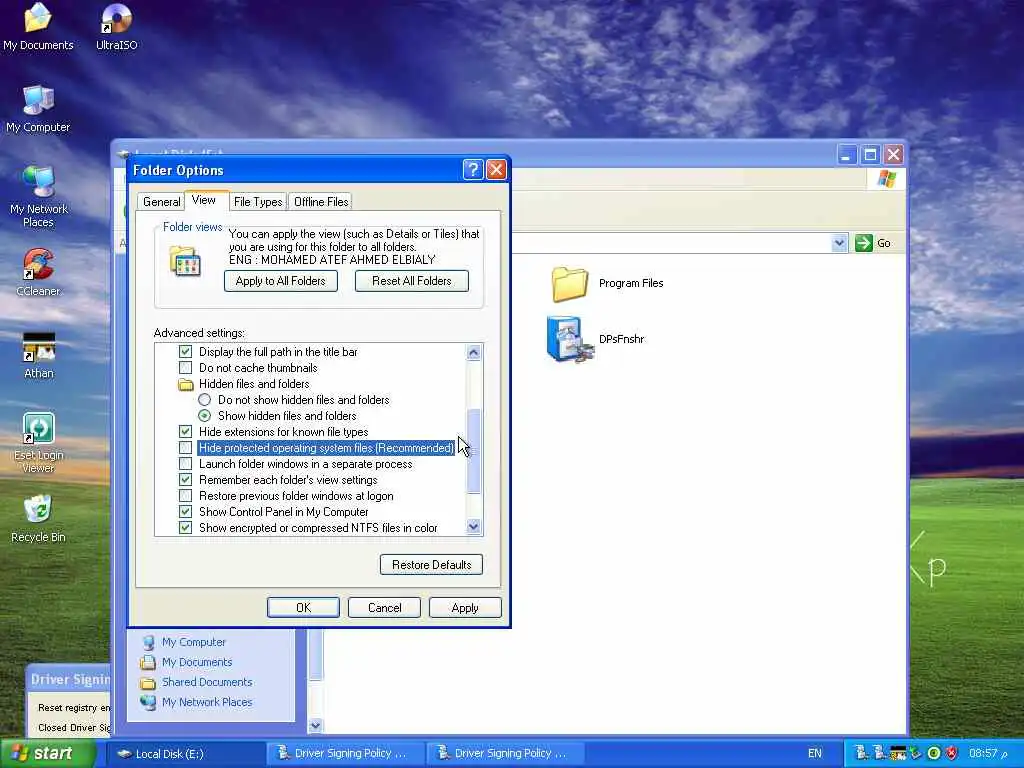1024x768 pixels.
Task: Open My Network Places desktop icon
Action: [x=39, y=196]
